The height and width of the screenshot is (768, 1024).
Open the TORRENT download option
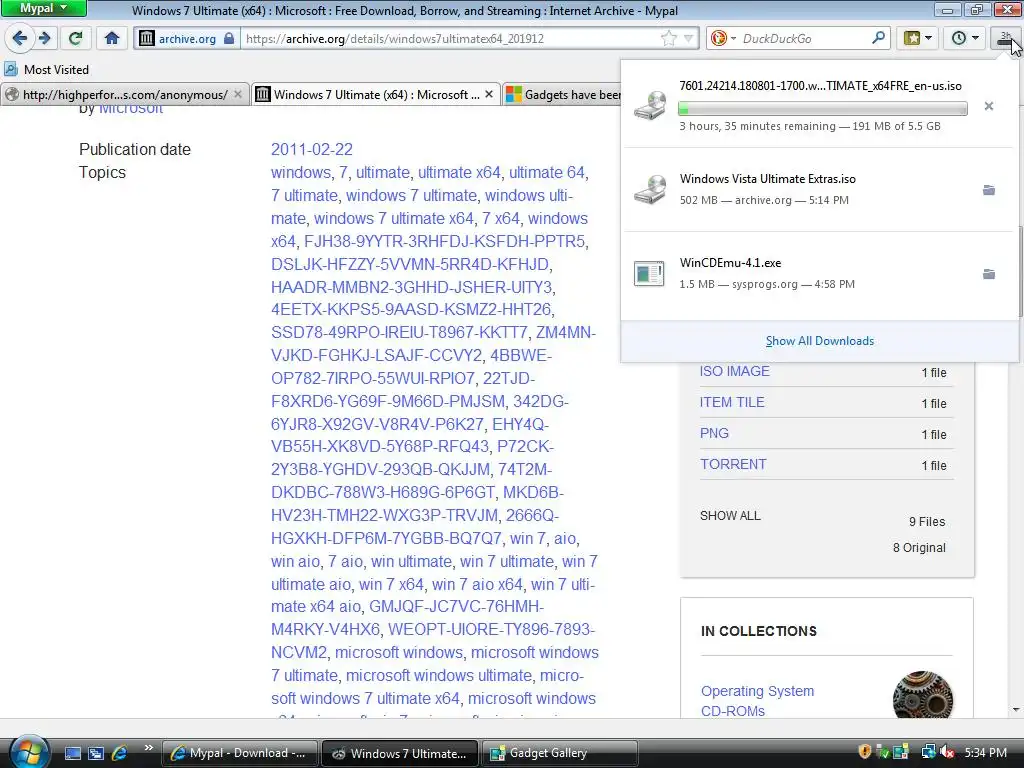coord(733,464)
